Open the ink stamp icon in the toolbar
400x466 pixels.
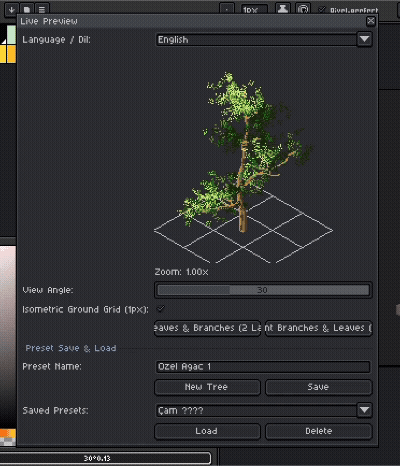(x=283, y=9)
